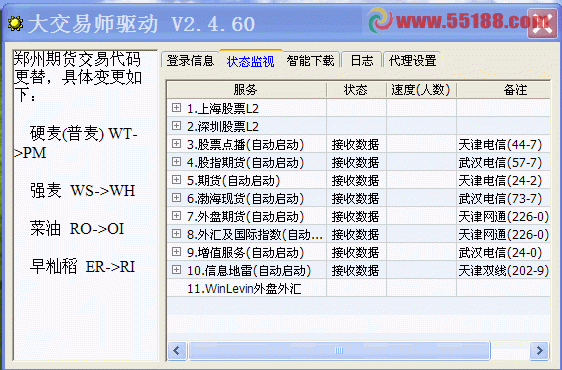562x370 pixels.
Task: Click the sun icon in title bar
Action: tap(15, 24)
